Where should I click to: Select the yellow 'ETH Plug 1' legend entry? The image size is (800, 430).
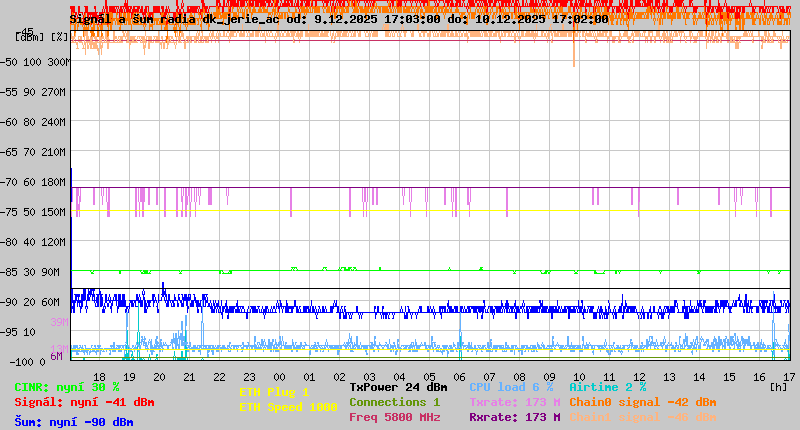coord(274,392)
